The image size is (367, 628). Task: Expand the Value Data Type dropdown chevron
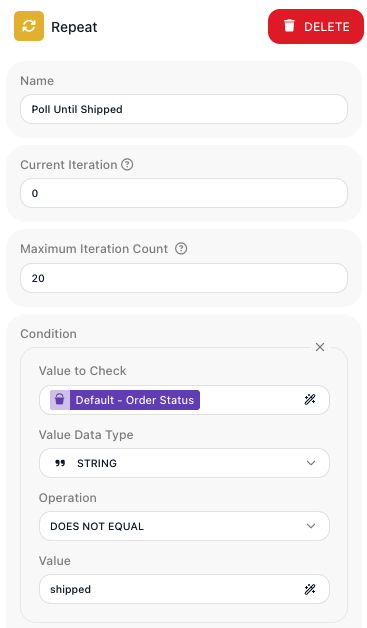(x=311, y=463)
